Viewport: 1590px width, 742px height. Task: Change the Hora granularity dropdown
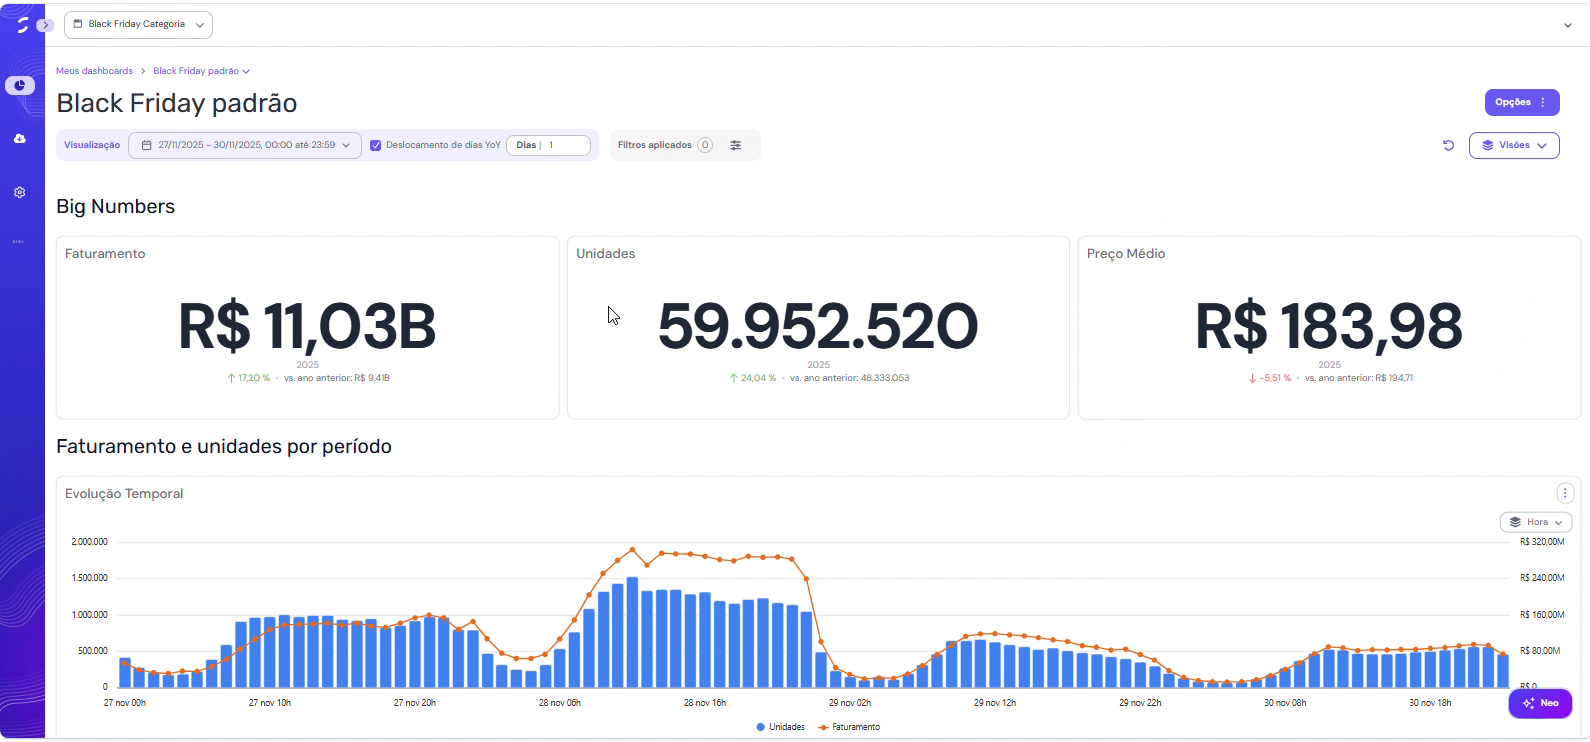[x=1536, y=522]
